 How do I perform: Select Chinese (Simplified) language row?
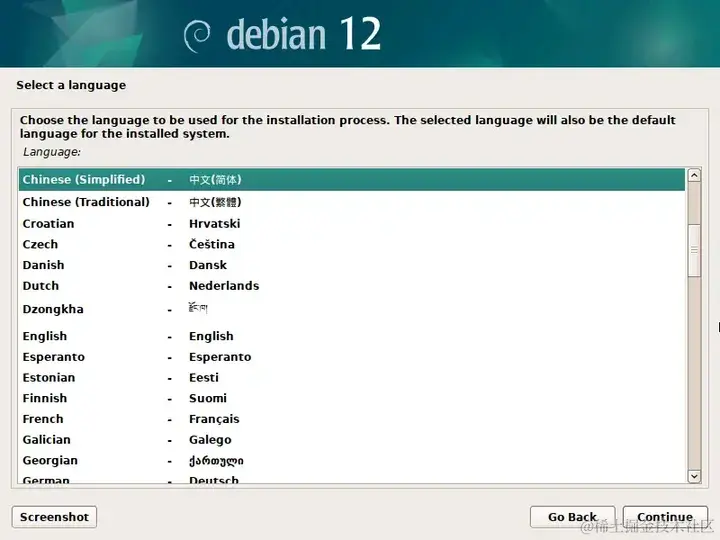(352, 180)
